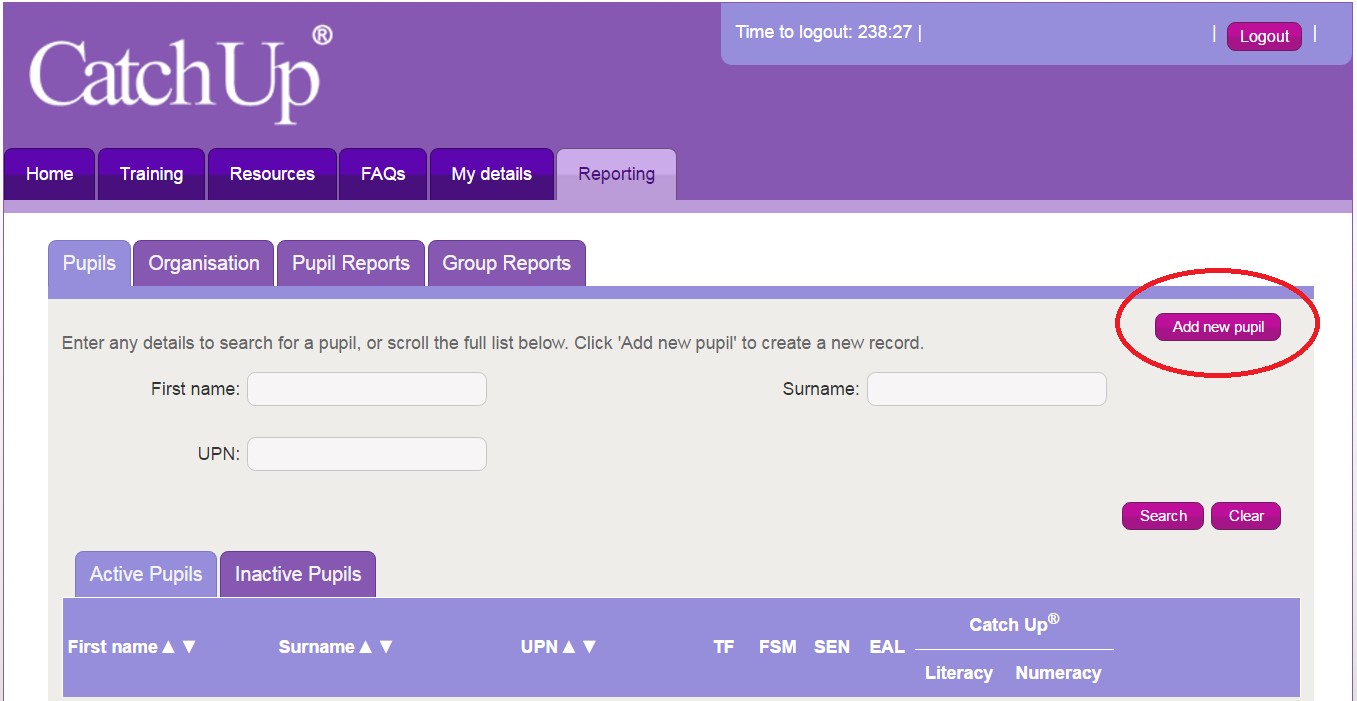
Task: Go to the Training tab
Action: [x=151, y=174]
